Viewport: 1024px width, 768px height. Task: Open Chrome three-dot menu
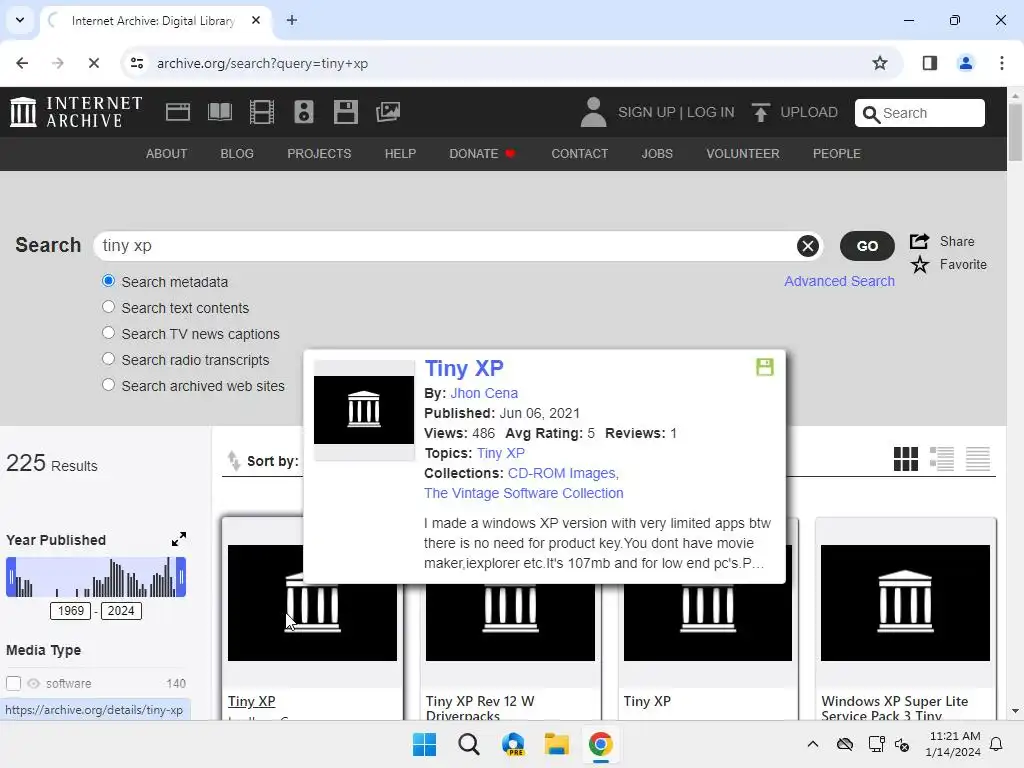1001,63
